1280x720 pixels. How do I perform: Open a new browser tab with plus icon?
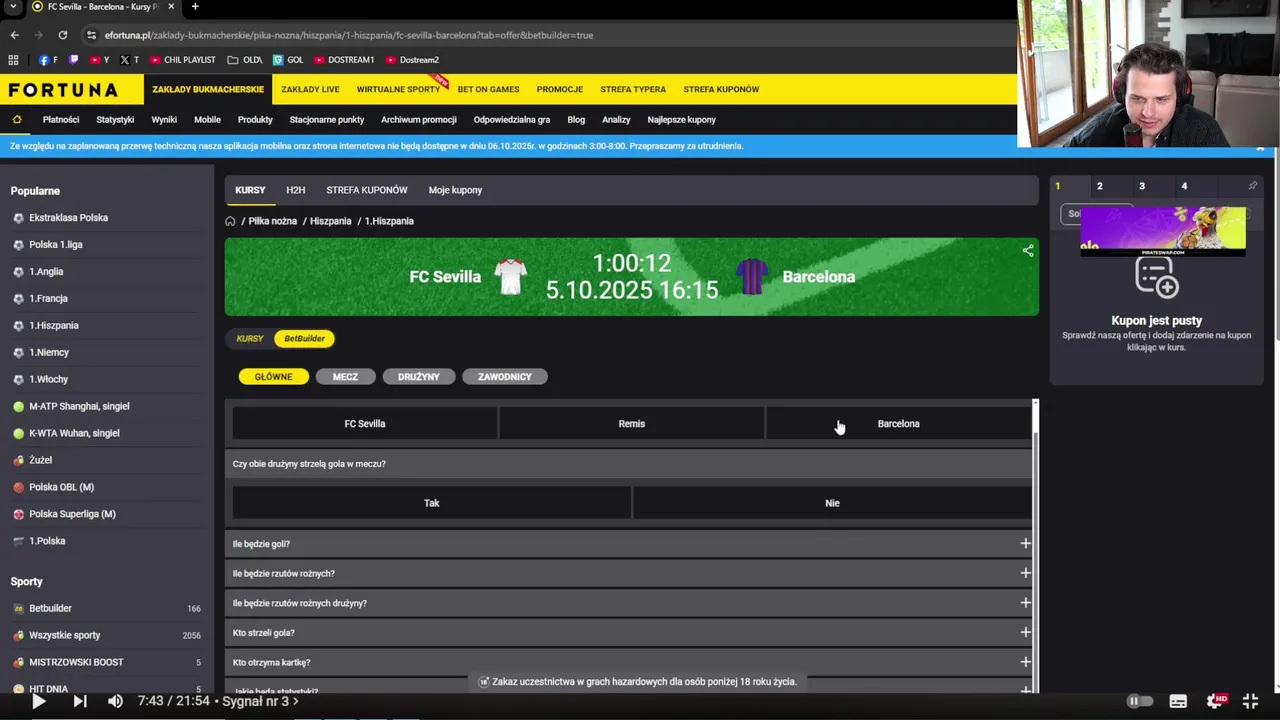[x=195, y=7]
